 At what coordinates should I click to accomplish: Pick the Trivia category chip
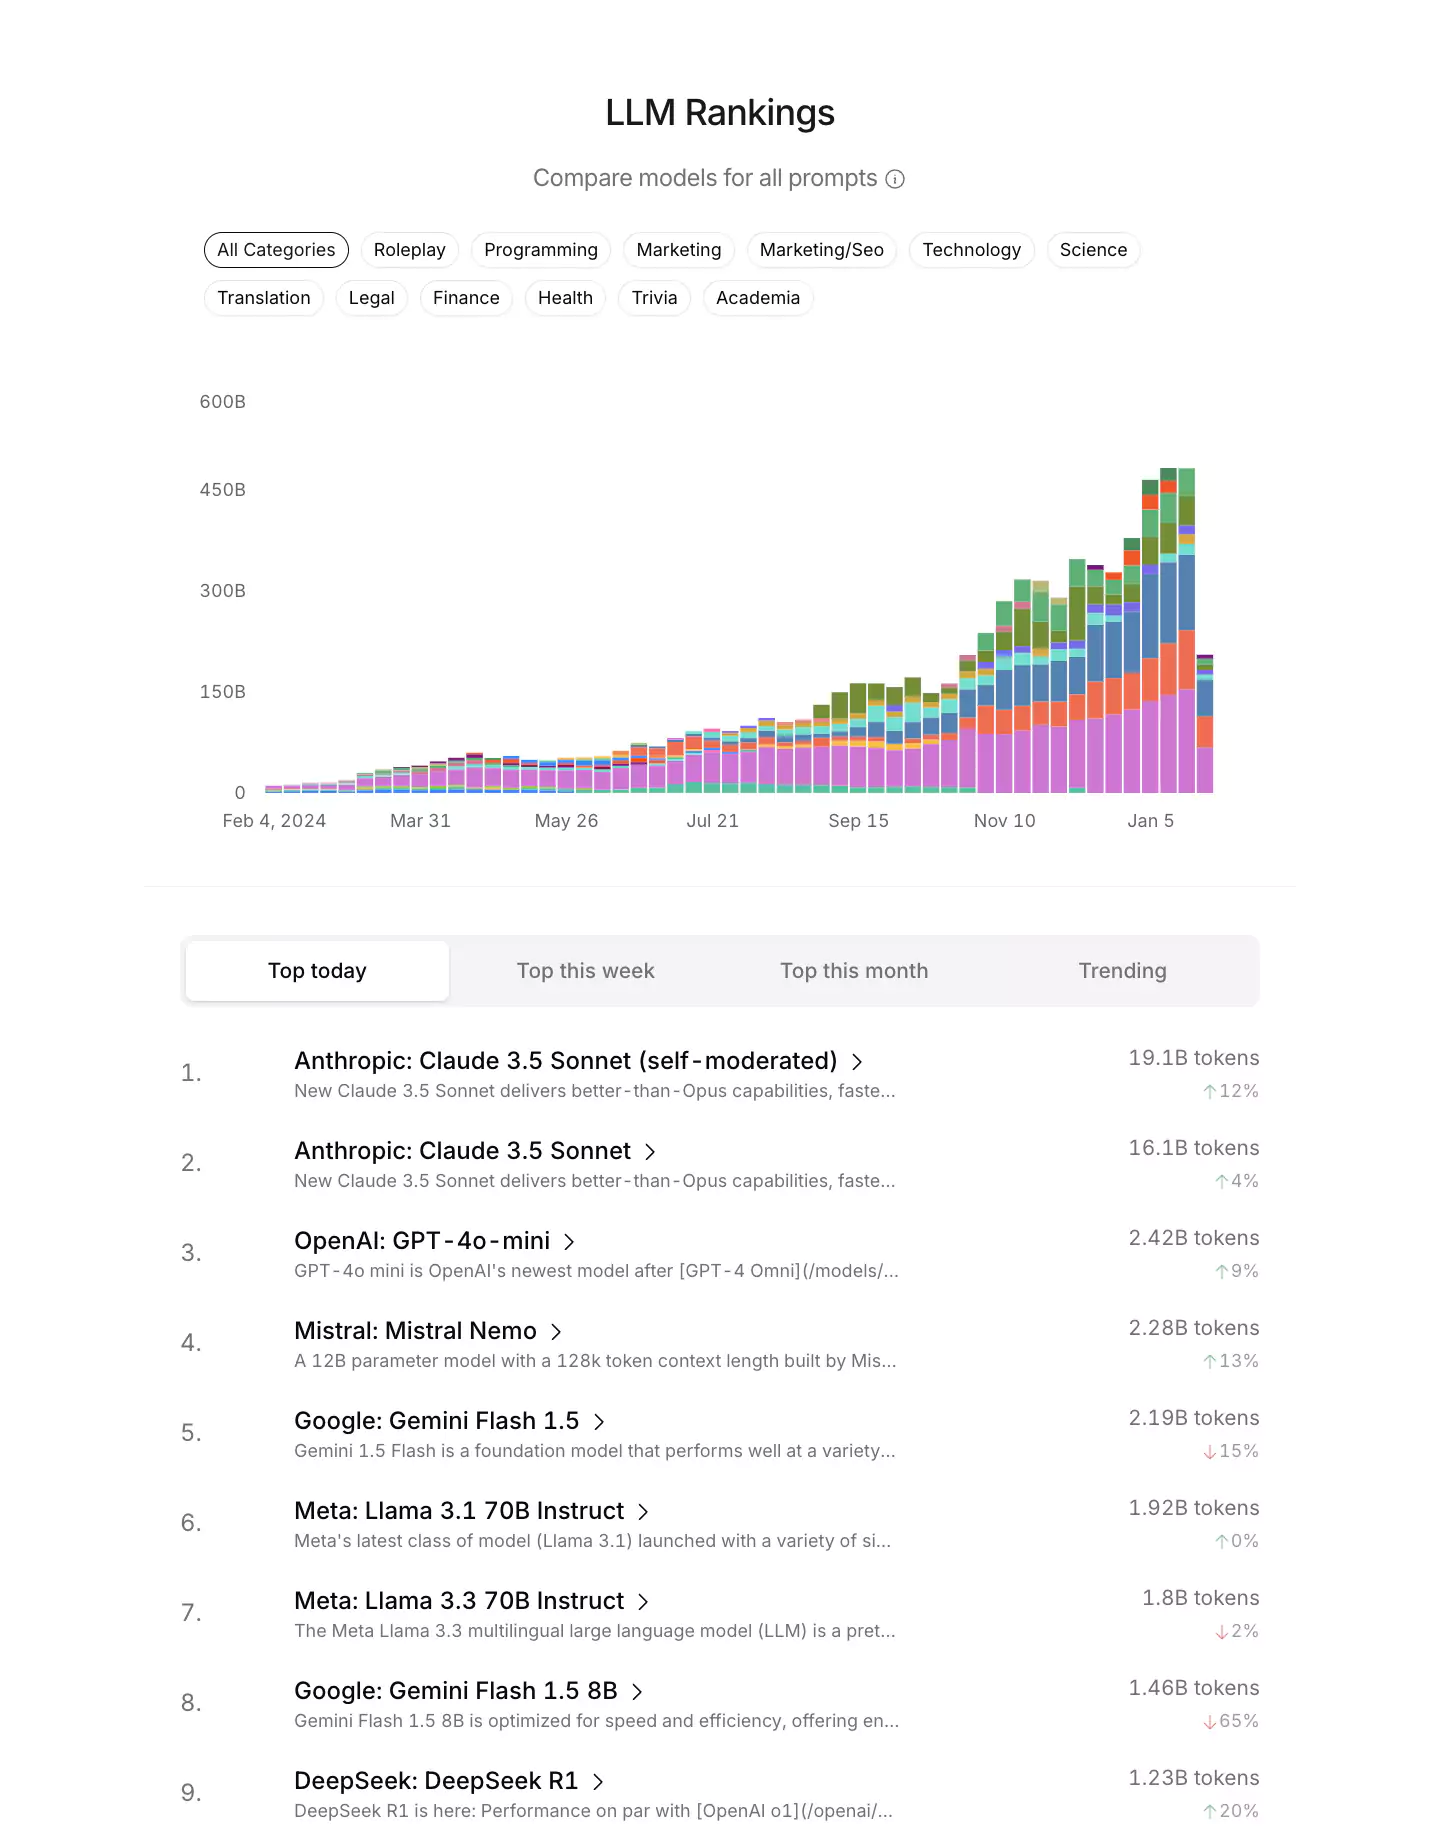pyautogui.click(x=655, y=298)
